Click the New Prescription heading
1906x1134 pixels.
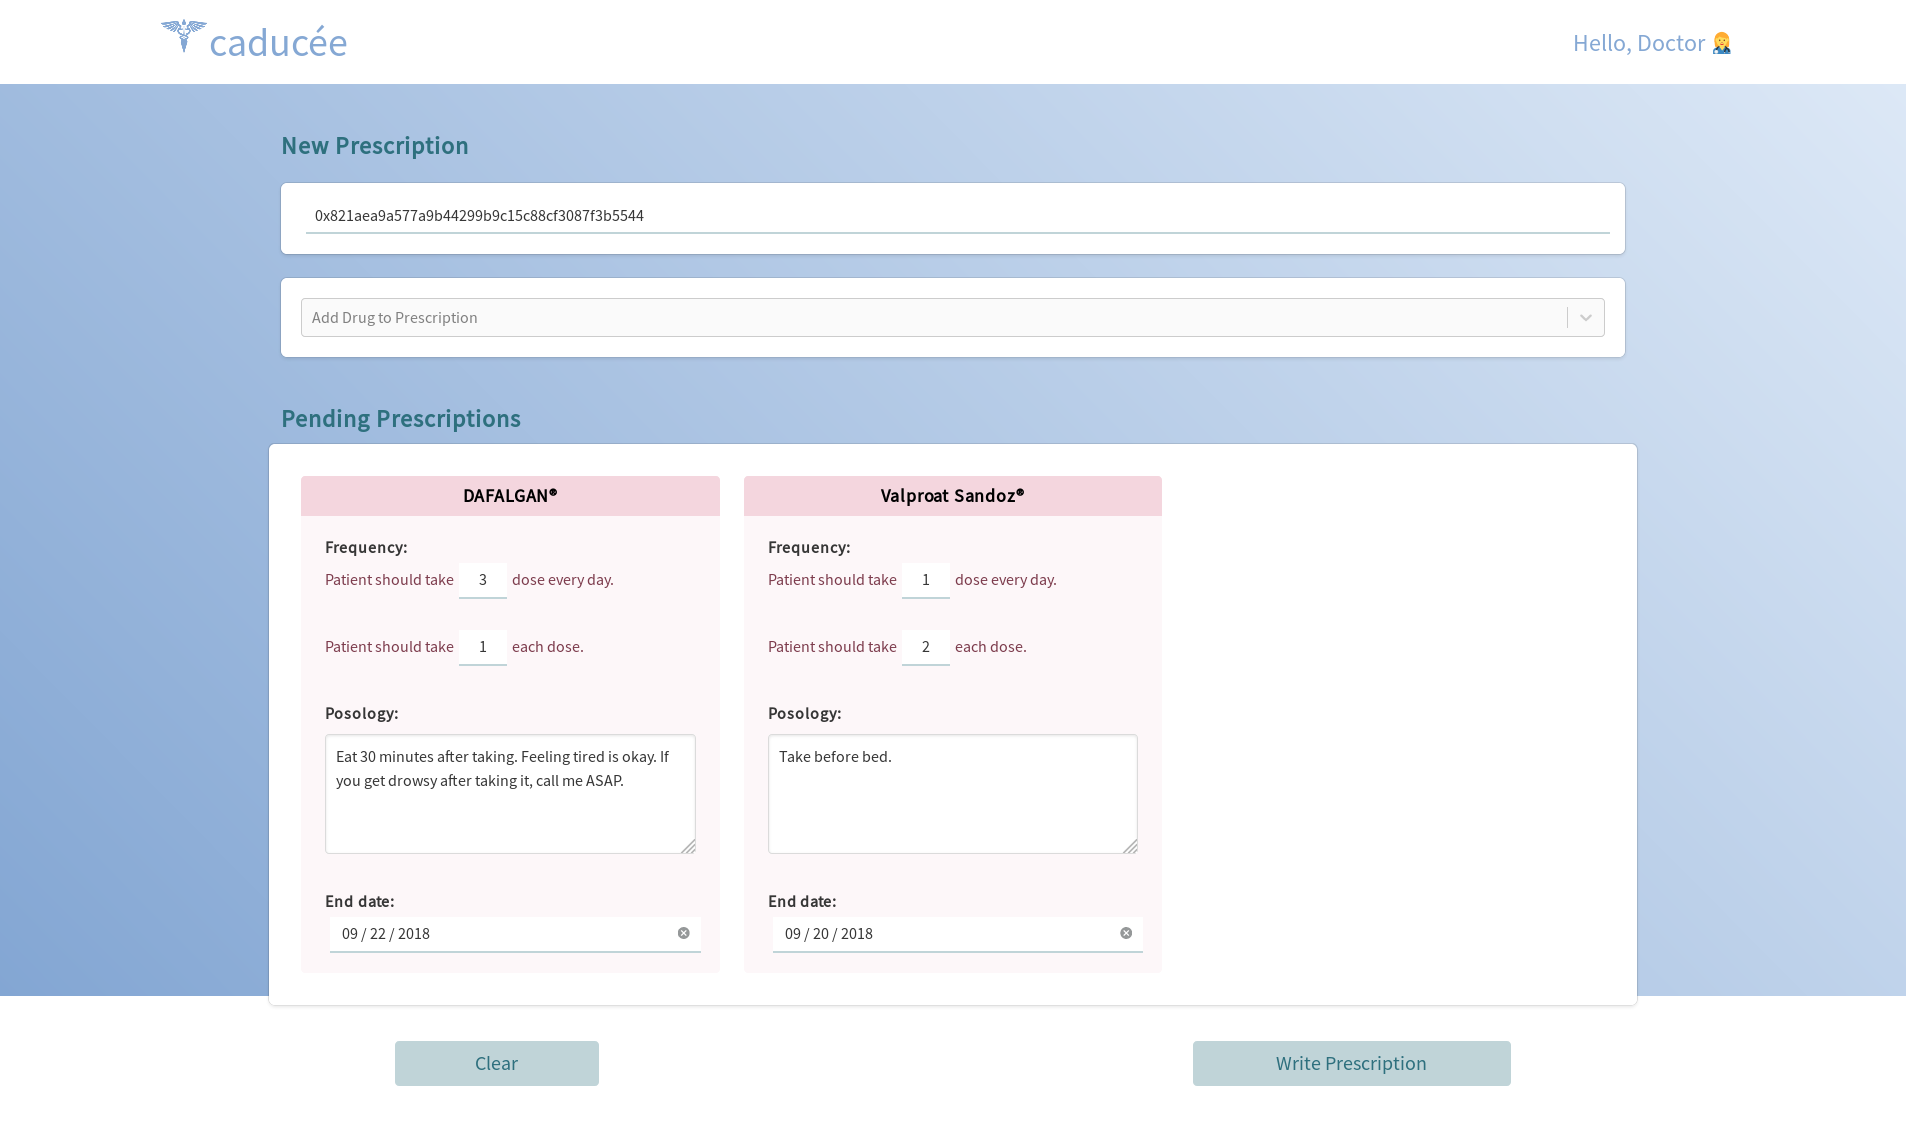click(375, 146)
